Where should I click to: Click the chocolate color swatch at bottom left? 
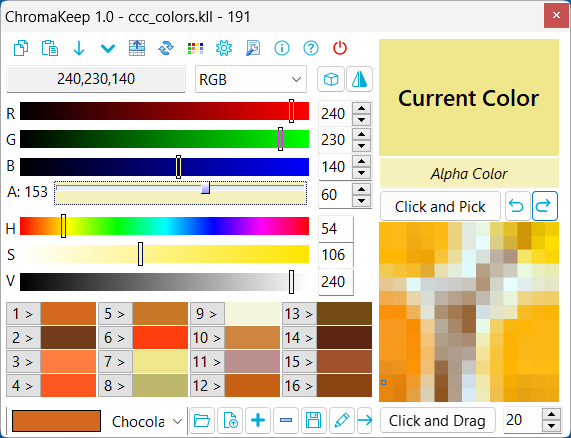tap(56, 421)
